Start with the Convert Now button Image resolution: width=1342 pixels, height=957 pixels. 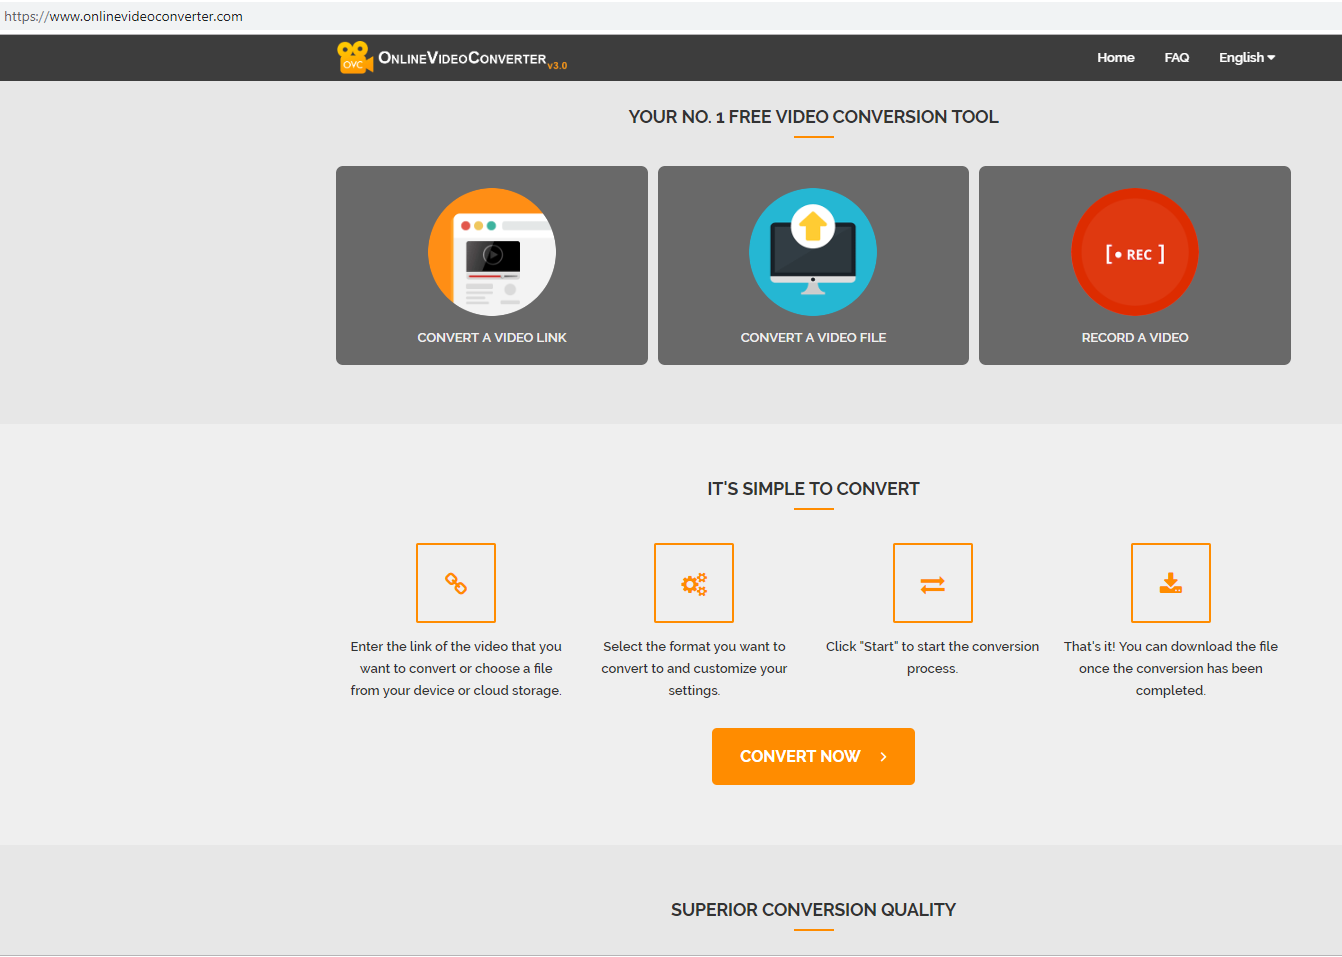[x=813, y=756]
